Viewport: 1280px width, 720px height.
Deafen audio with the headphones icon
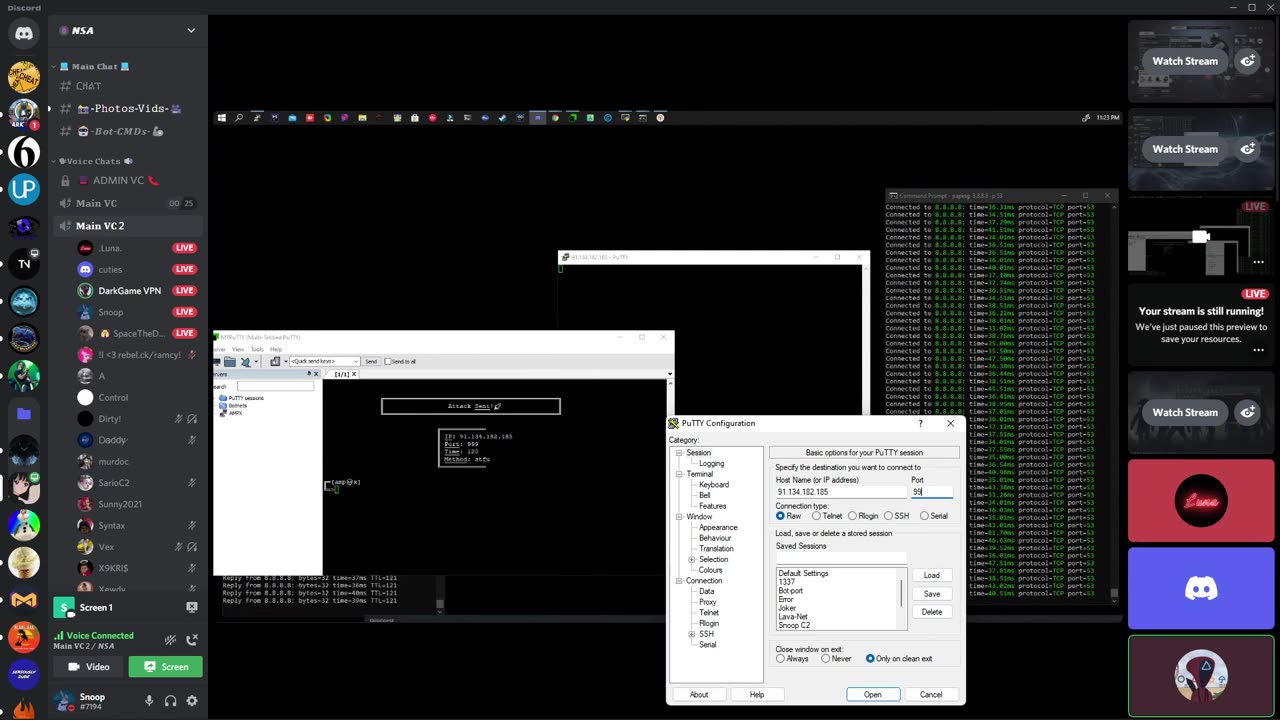(x=170, y=701)
